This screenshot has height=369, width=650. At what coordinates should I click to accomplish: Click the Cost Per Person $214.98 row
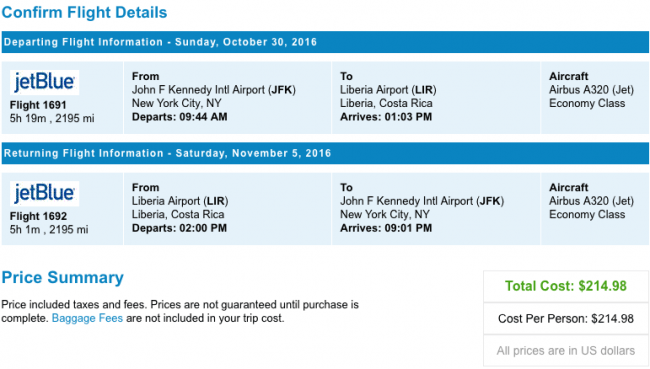(x=566, y=318)
